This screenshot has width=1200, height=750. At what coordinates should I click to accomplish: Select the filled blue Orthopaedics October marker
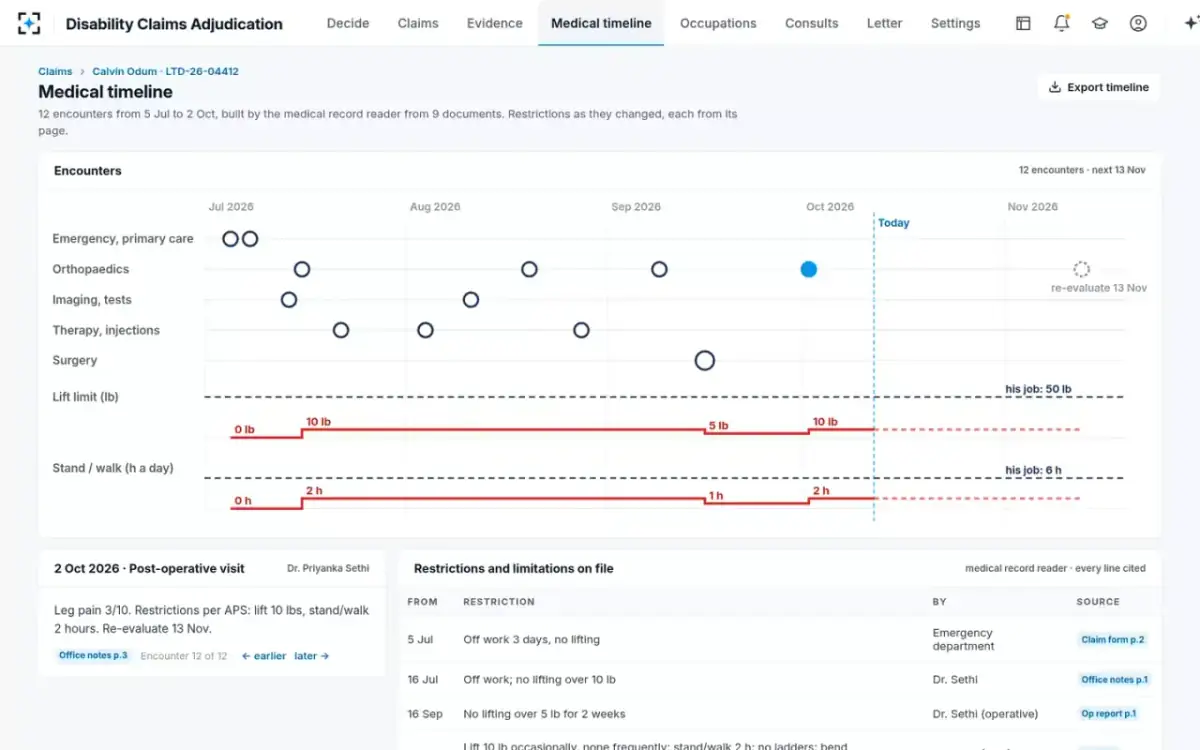[x=809, y=269]
